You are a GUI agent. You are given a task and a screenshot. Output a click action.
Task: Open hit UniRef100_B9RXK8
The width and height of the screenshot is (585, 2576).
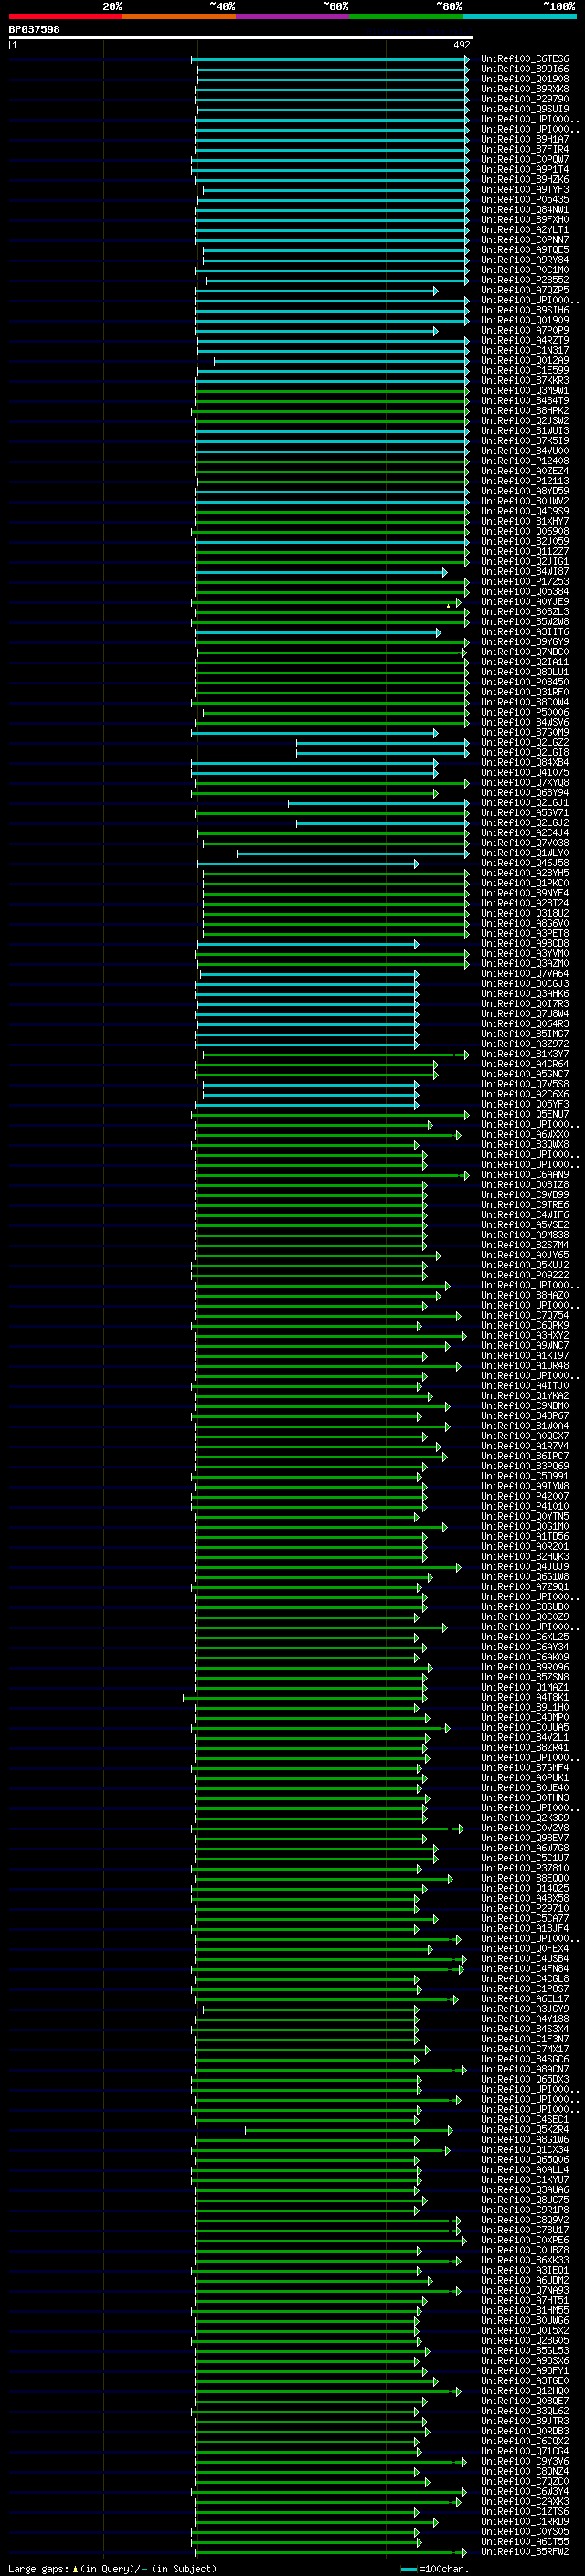(524, 89)
